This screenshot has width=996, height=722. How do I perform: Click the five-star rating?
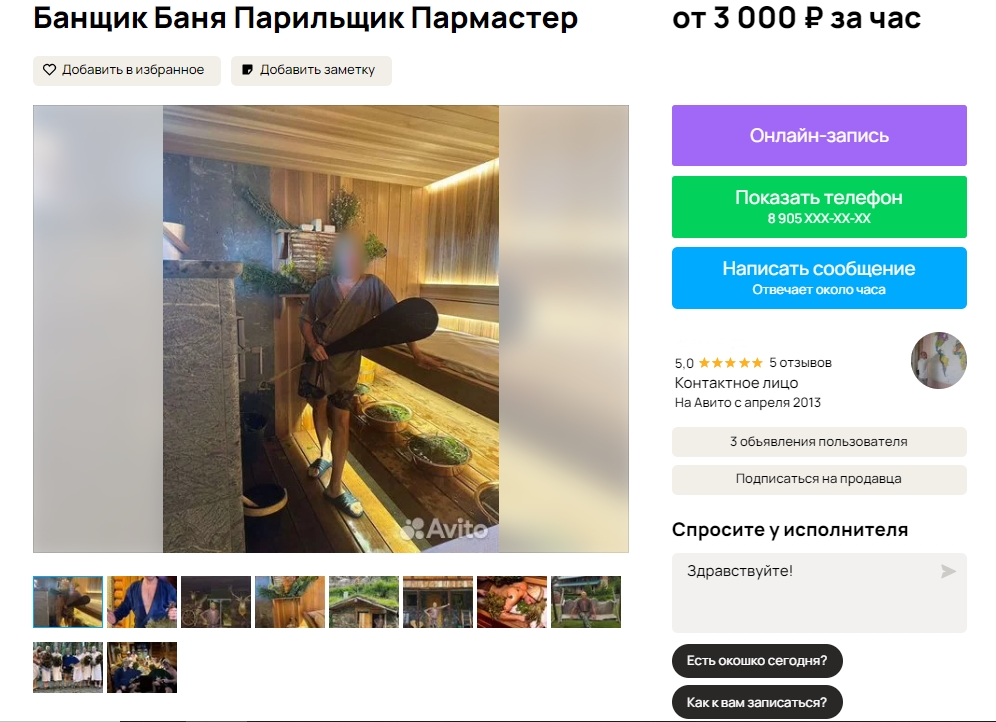click(x=730, y=363)
